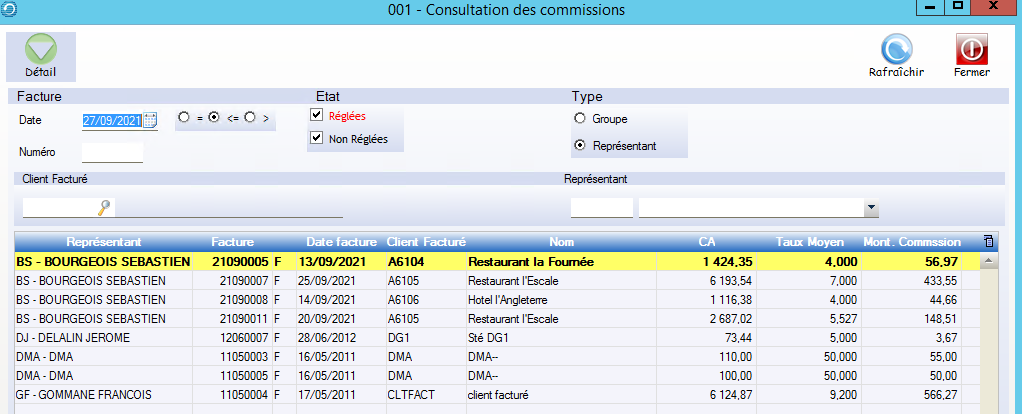Click the Représentant code input field

click(x=601, y=207)
